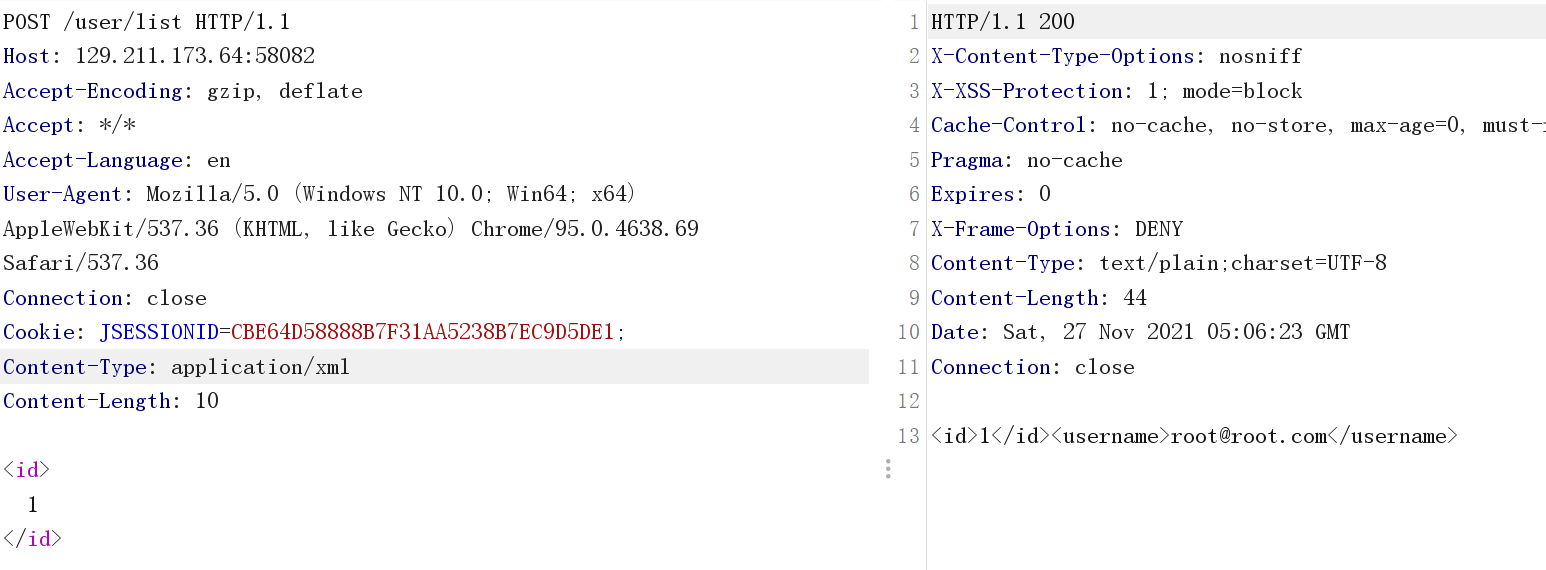Viewport: 1546px width, 570px height.
Task: Click the Connection: close request header
Action: [105, 298]
